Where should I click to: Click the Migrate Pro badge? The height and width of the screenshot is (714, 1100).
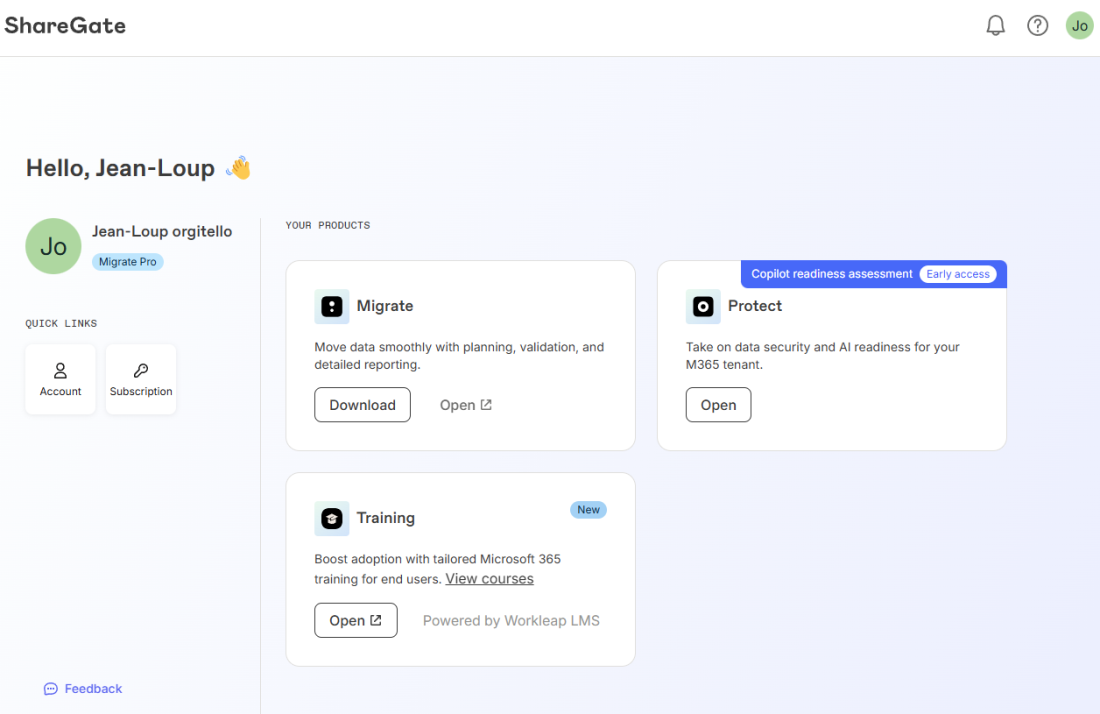(128, 262)
